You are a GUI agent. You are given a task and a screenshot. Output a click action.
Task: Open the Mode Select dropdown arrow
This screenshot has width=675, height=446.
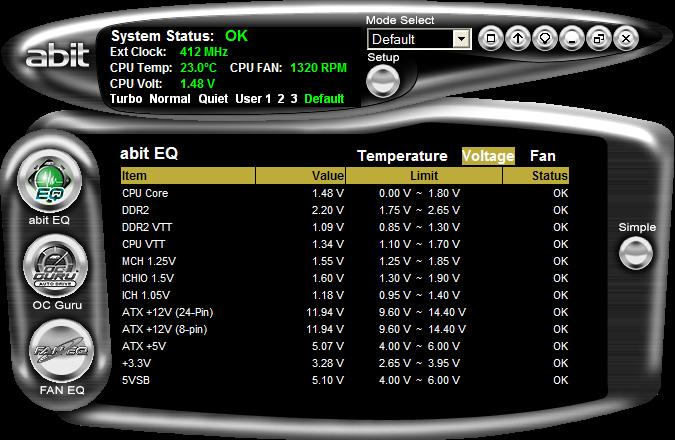[461, 39]
